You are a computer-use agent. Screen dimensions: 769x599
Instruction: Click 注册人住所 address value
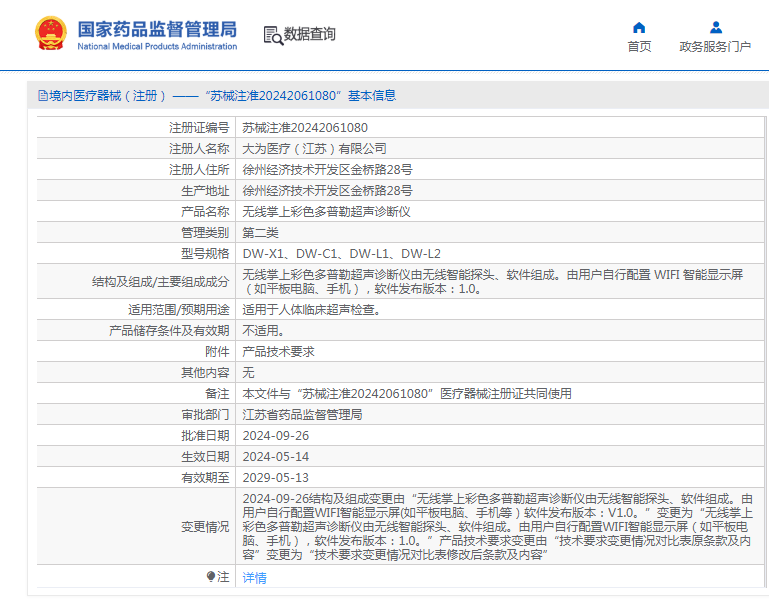tap(327, 170)
